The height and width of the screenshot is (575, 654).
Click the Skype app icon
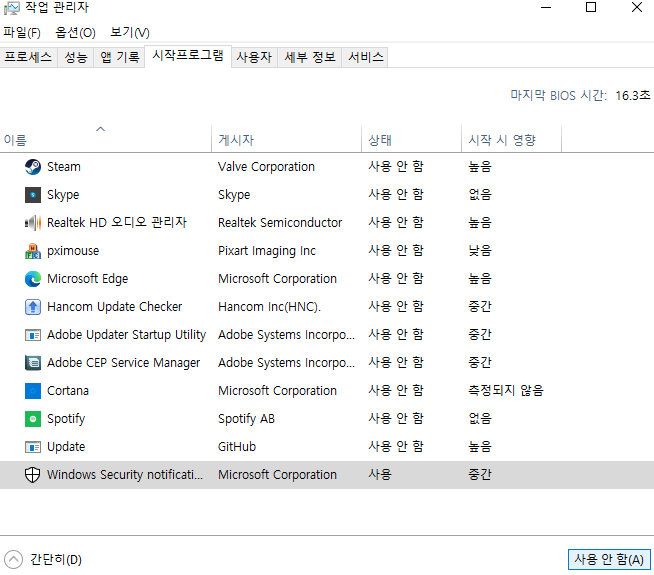pyautogui.click(x=33, y=195)
